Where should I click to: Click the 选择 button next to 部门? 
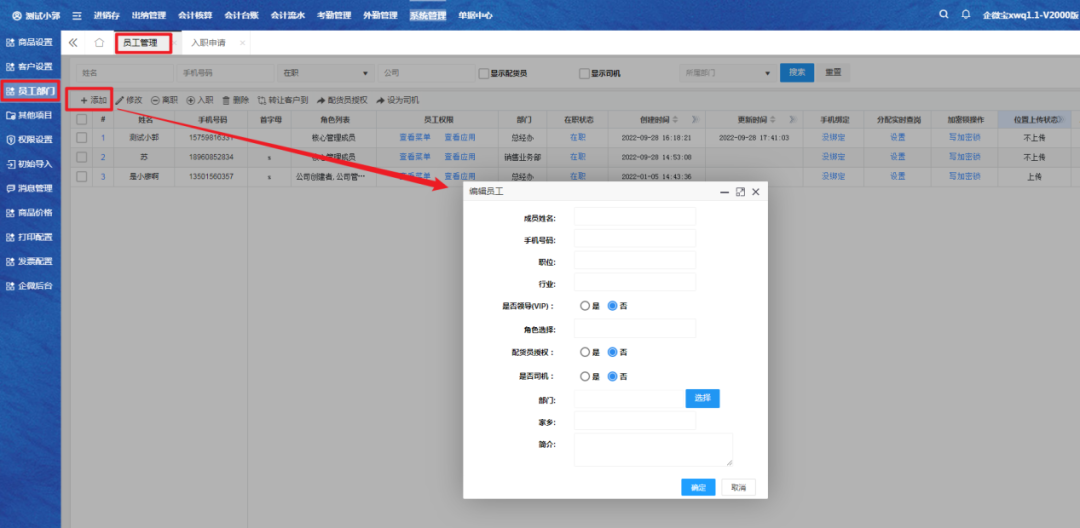[x=702, y=398]
